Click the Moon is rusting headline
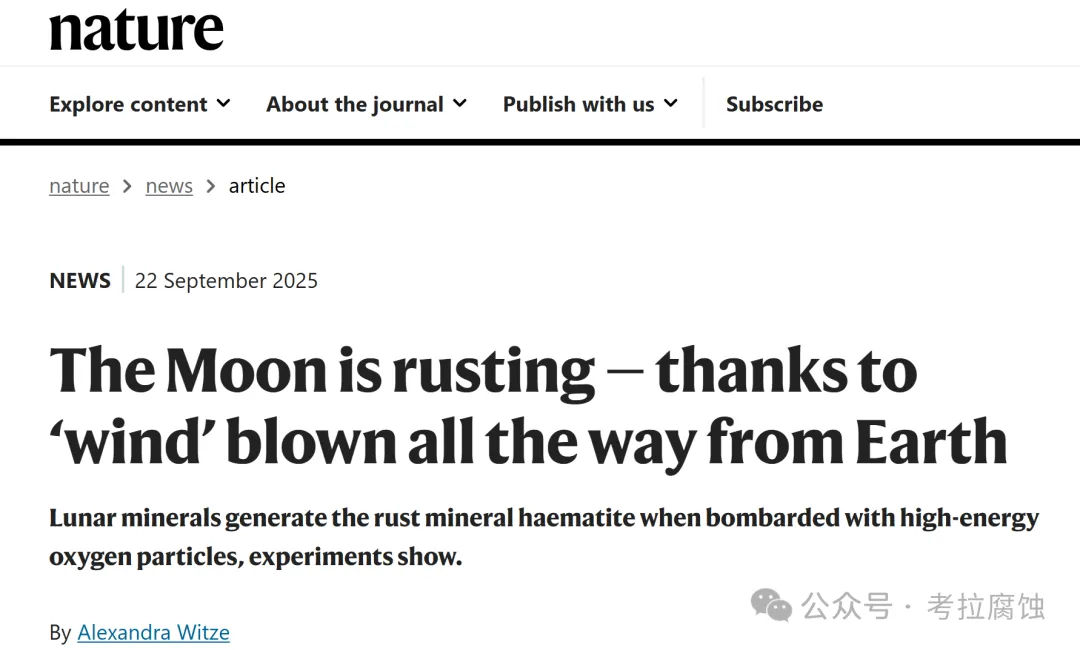This screenshot has height=650, width=1080. 527,405
